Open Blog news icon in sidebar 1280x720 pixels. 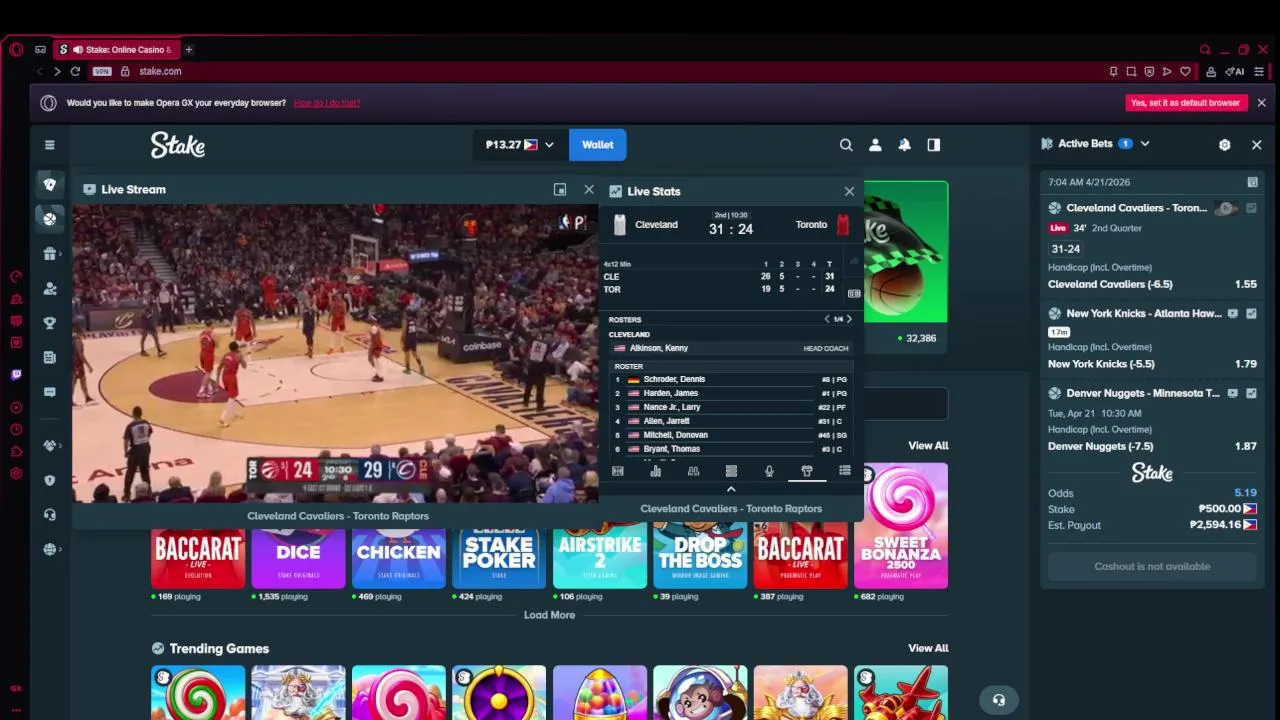pos(49,357)
